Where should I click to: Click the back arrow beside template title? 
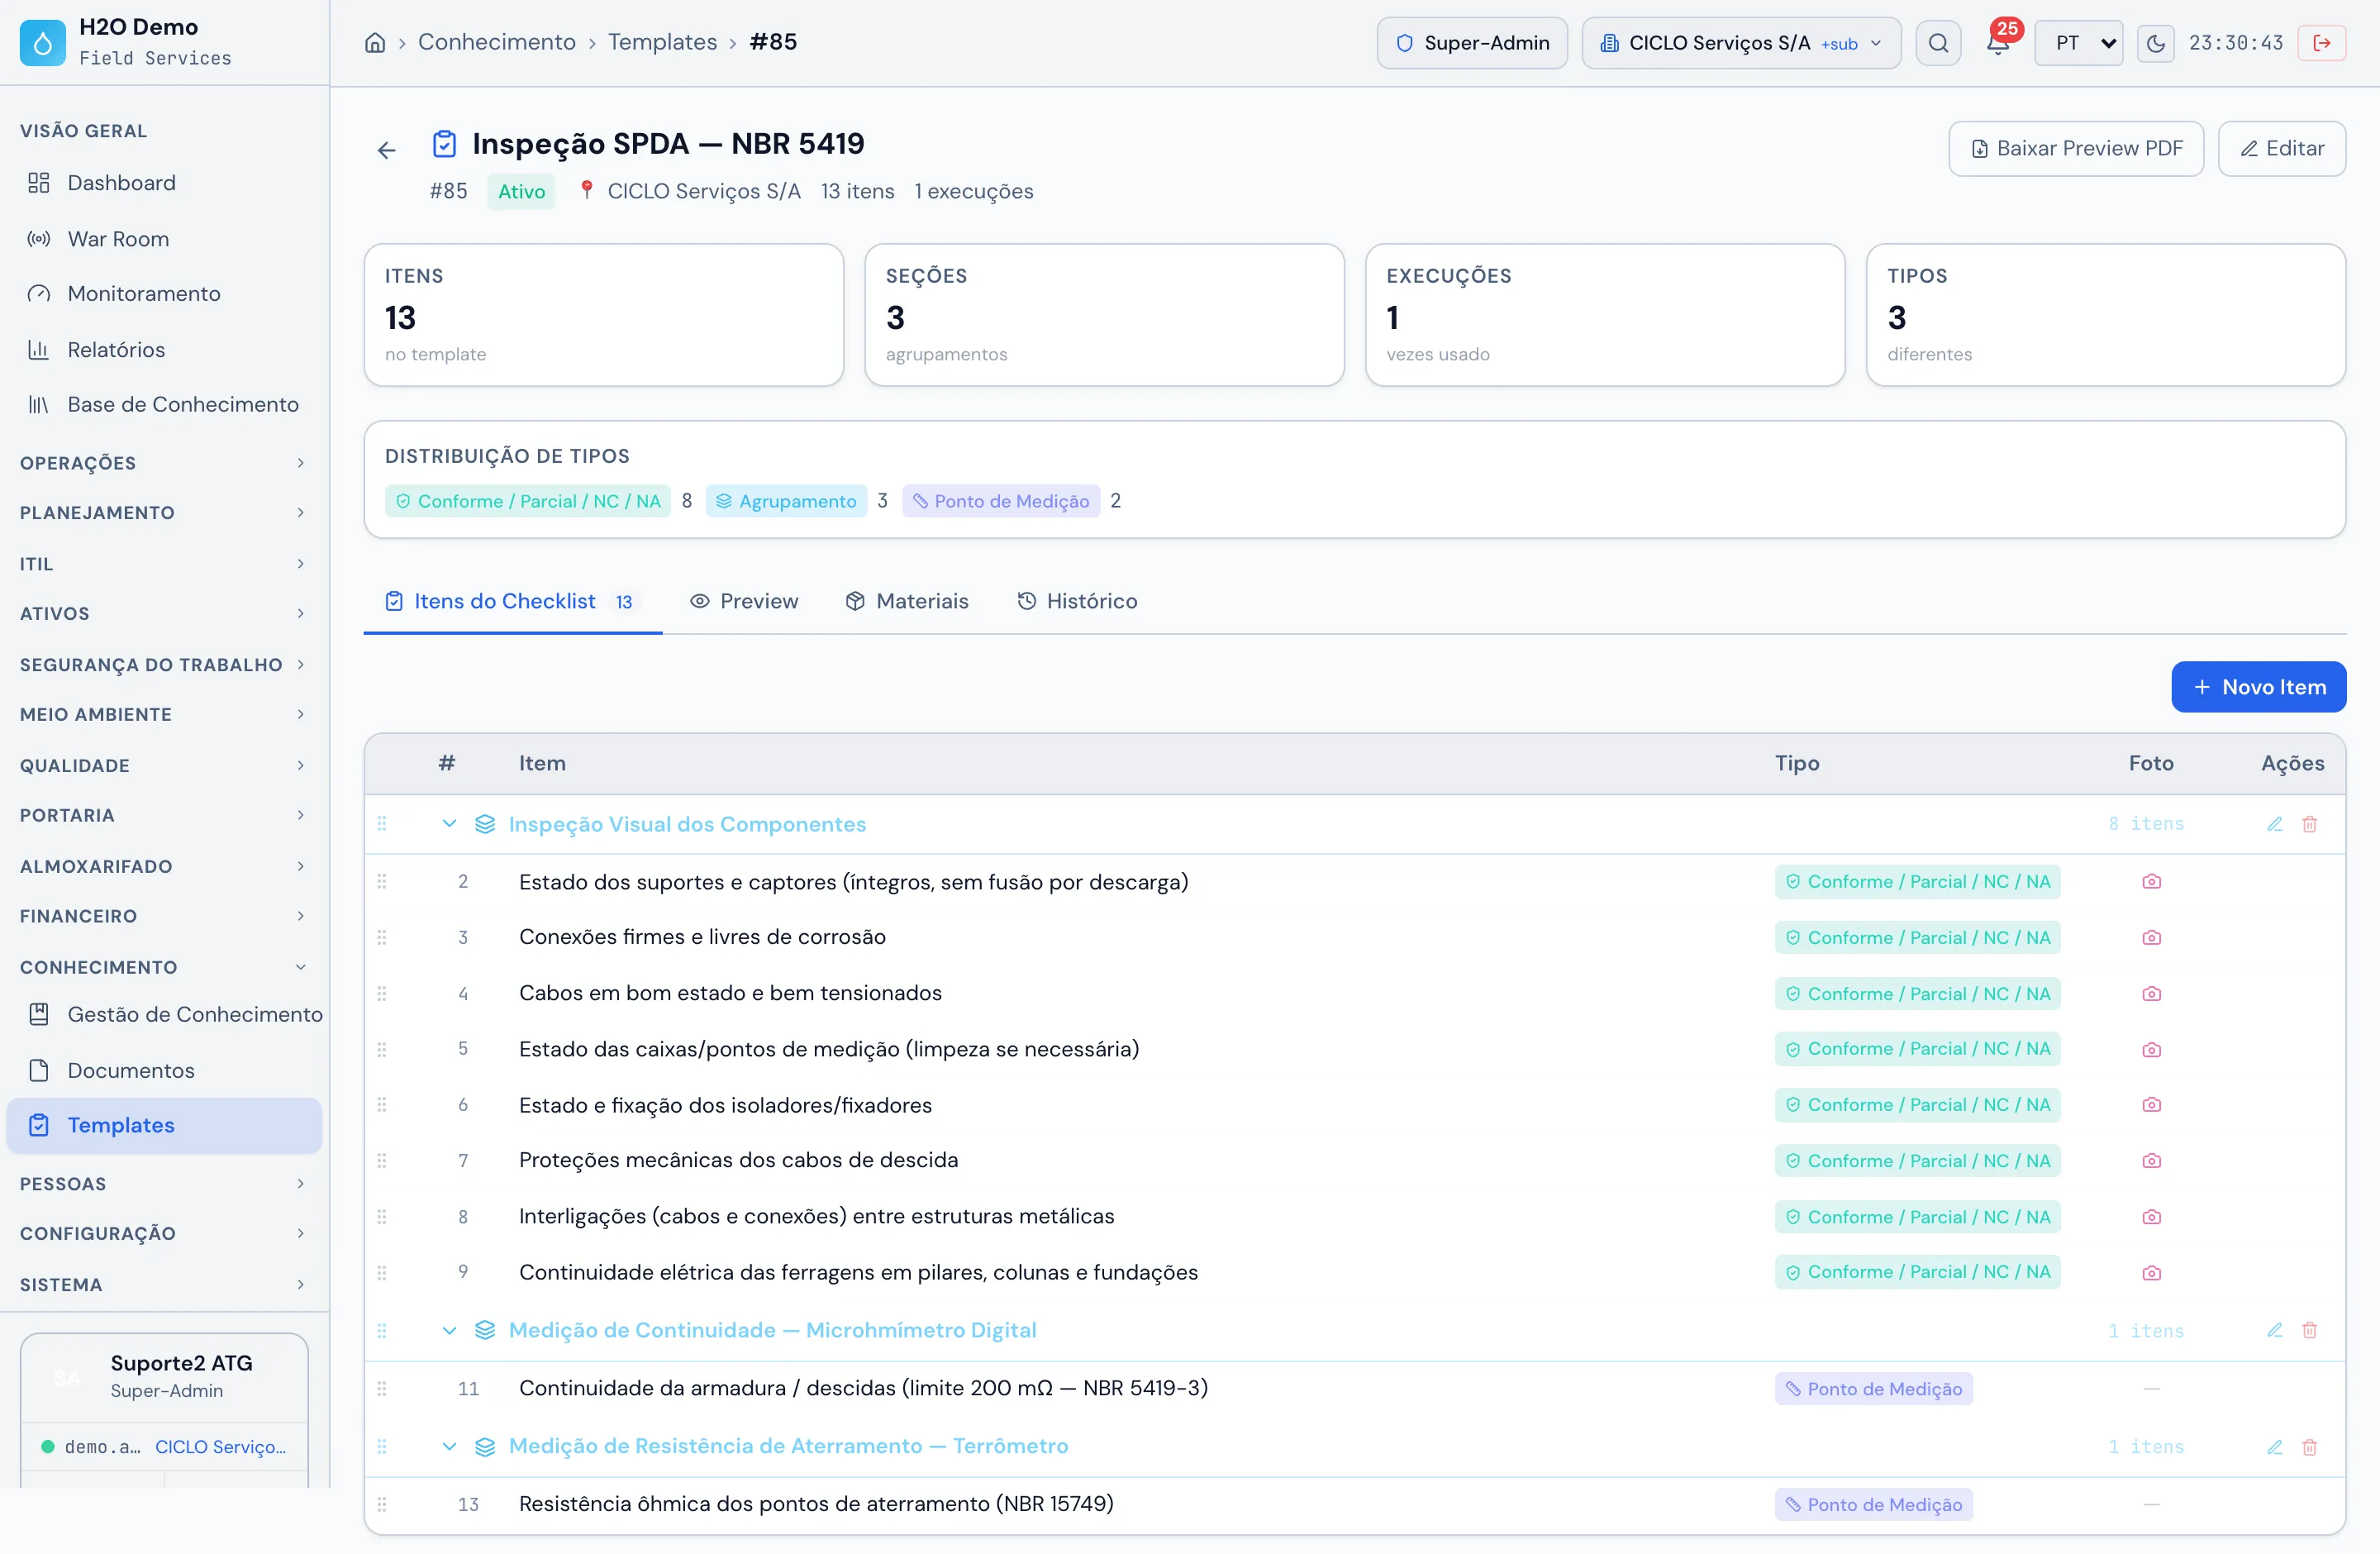click(387, 150)
